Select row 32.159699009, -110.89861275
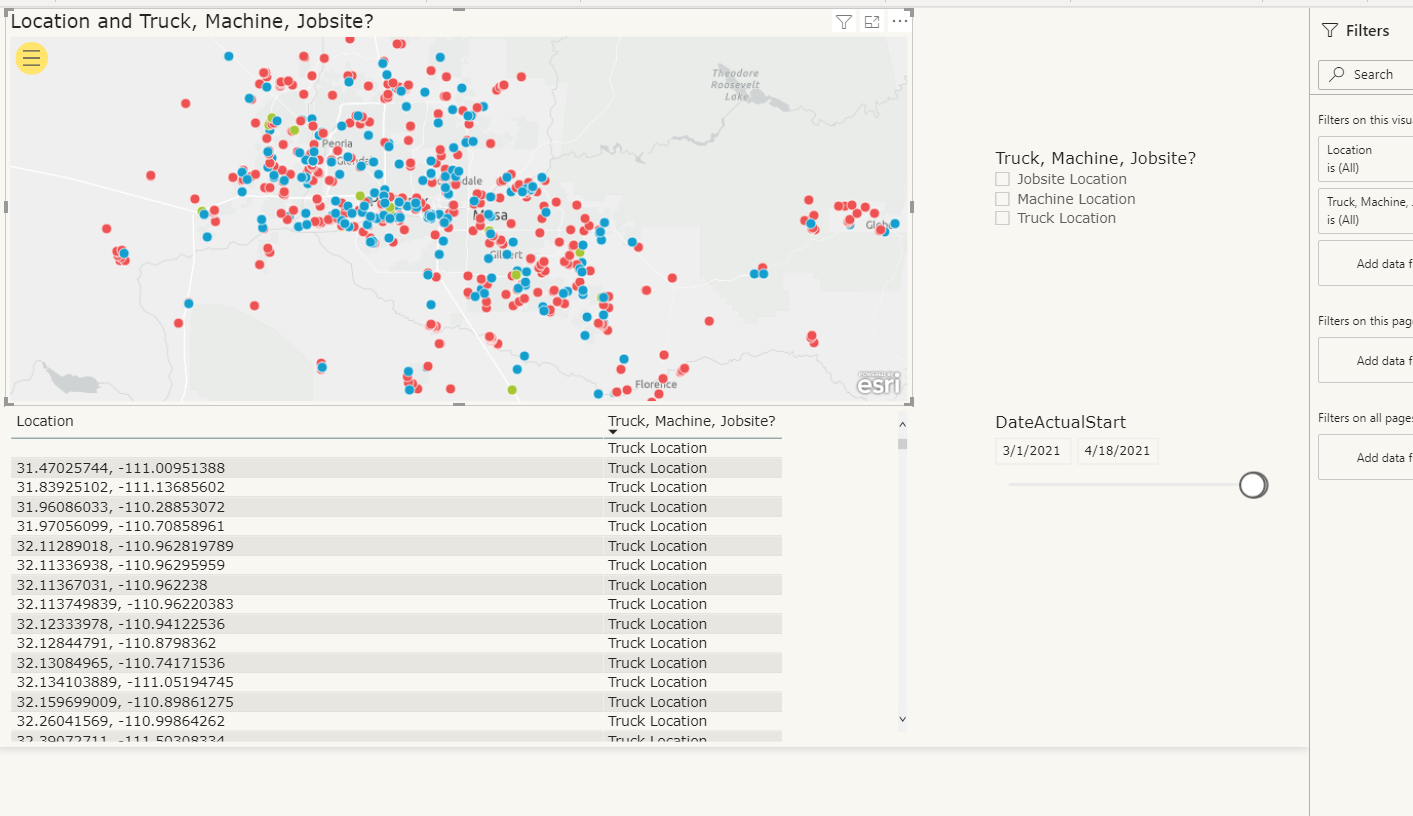Viewport: 1413px width, 816px height. point(396,702)
